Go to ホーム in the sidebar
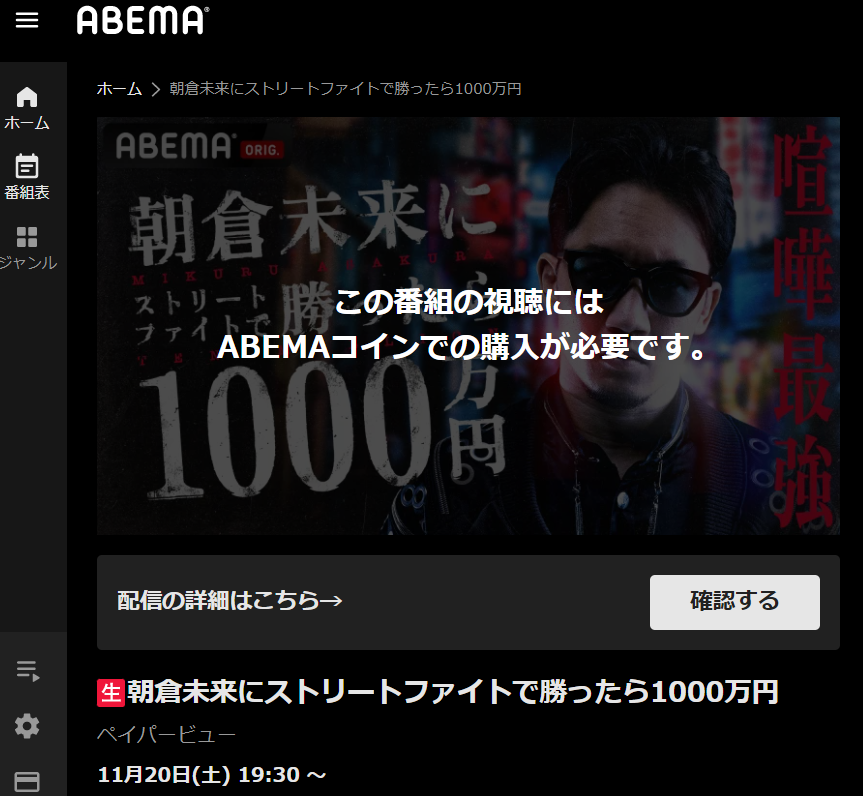This screenshot has width=863, height=796. click(x=27, y=108)
